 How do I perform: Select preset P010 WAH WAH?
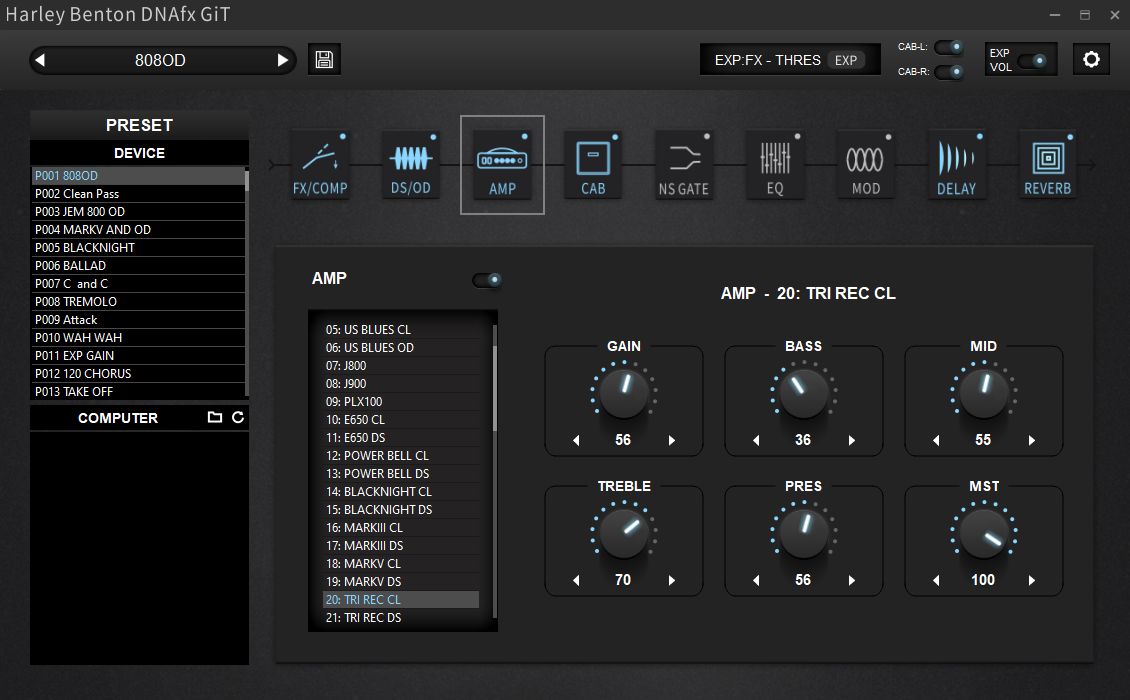click(138, 338)
